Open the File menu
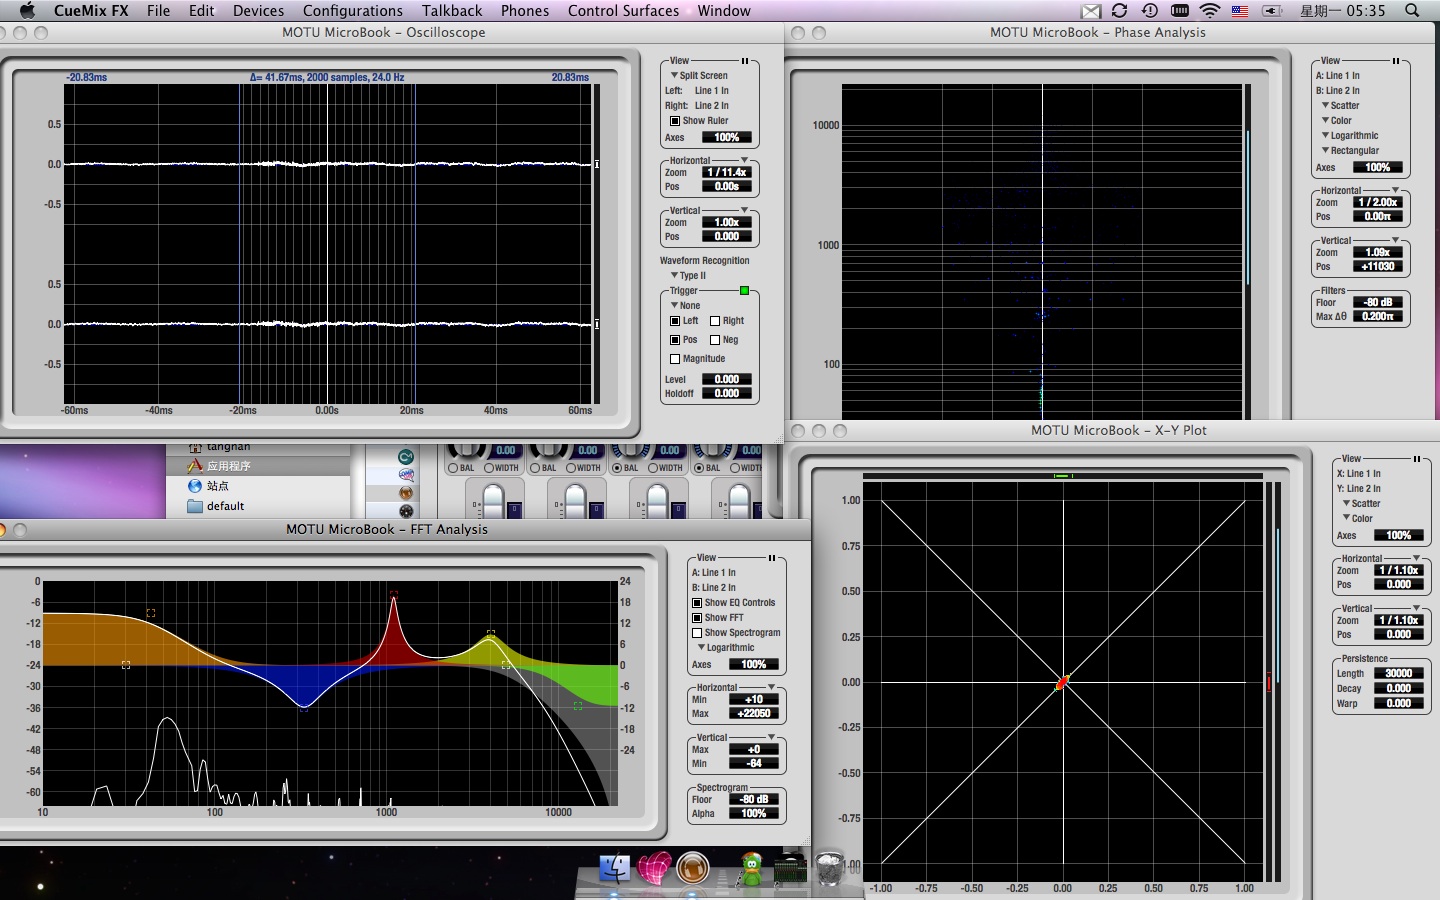This screenshot has width=1440, height=900. (158, 11)
